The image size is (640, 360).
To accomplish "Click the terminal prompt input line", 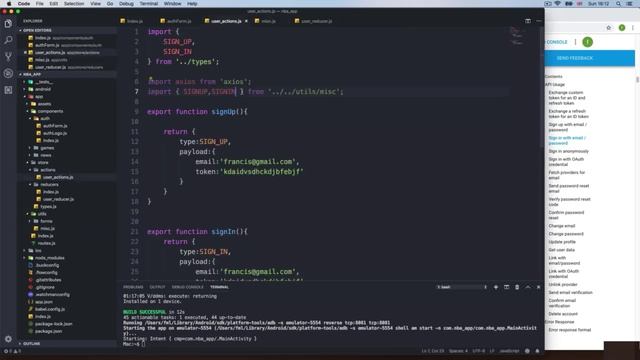I will 133,344.
